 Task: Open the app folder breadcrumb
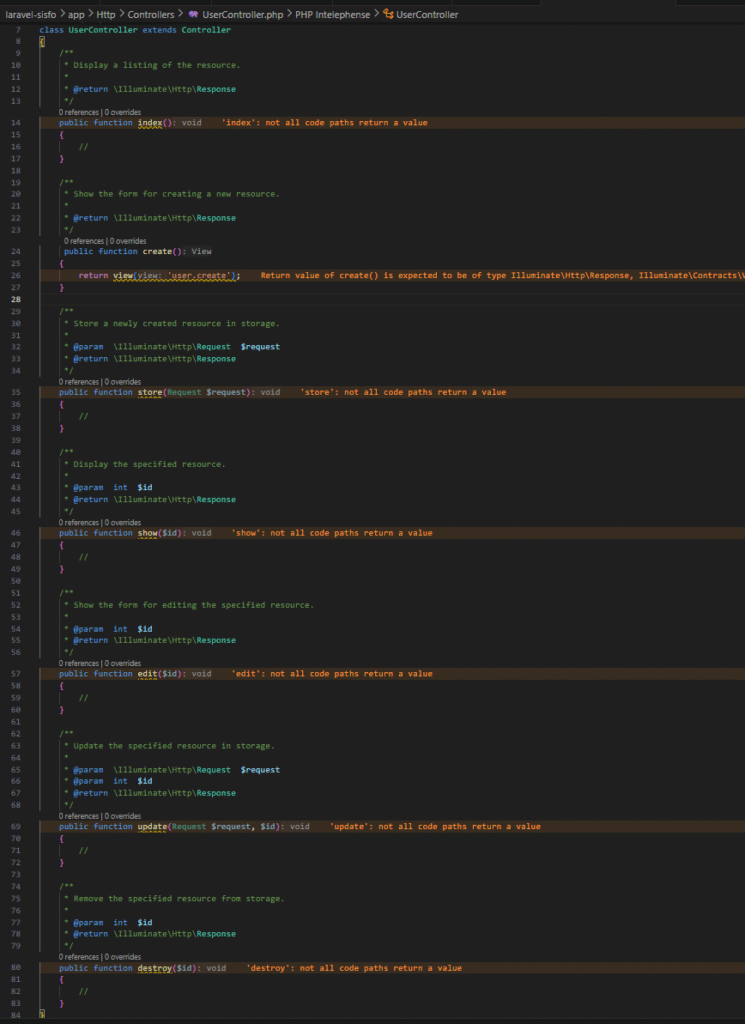tap(76, 15)
